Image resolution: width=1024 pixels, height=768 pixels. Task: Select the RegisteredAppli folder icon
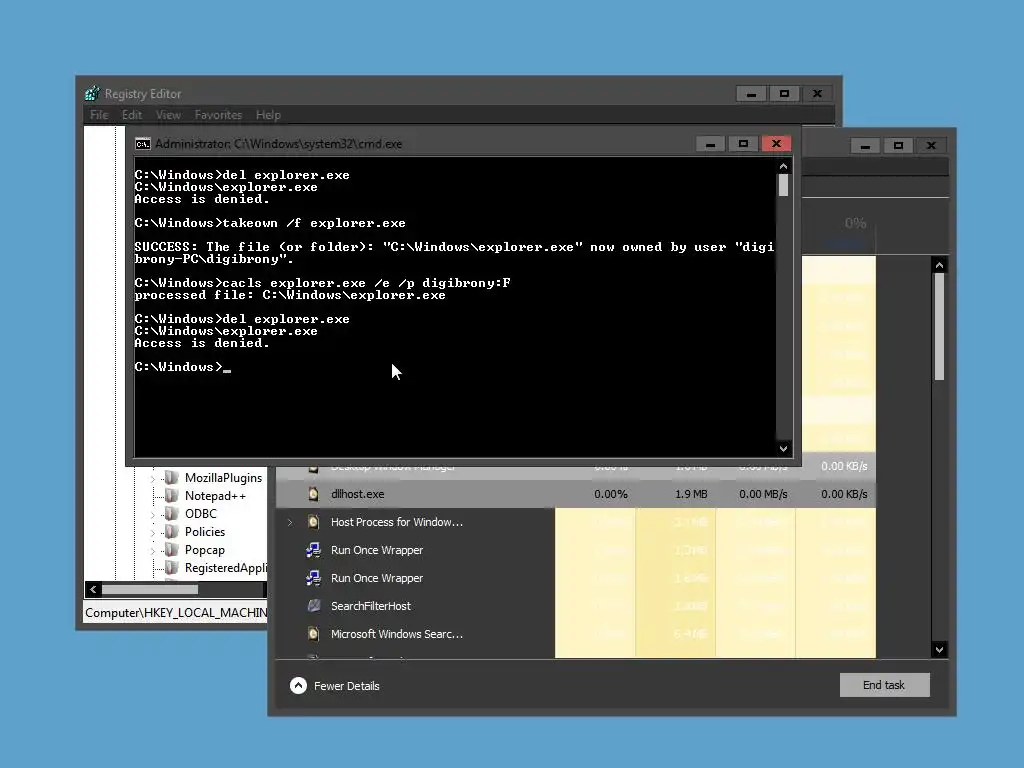click(x=171, y=568)
